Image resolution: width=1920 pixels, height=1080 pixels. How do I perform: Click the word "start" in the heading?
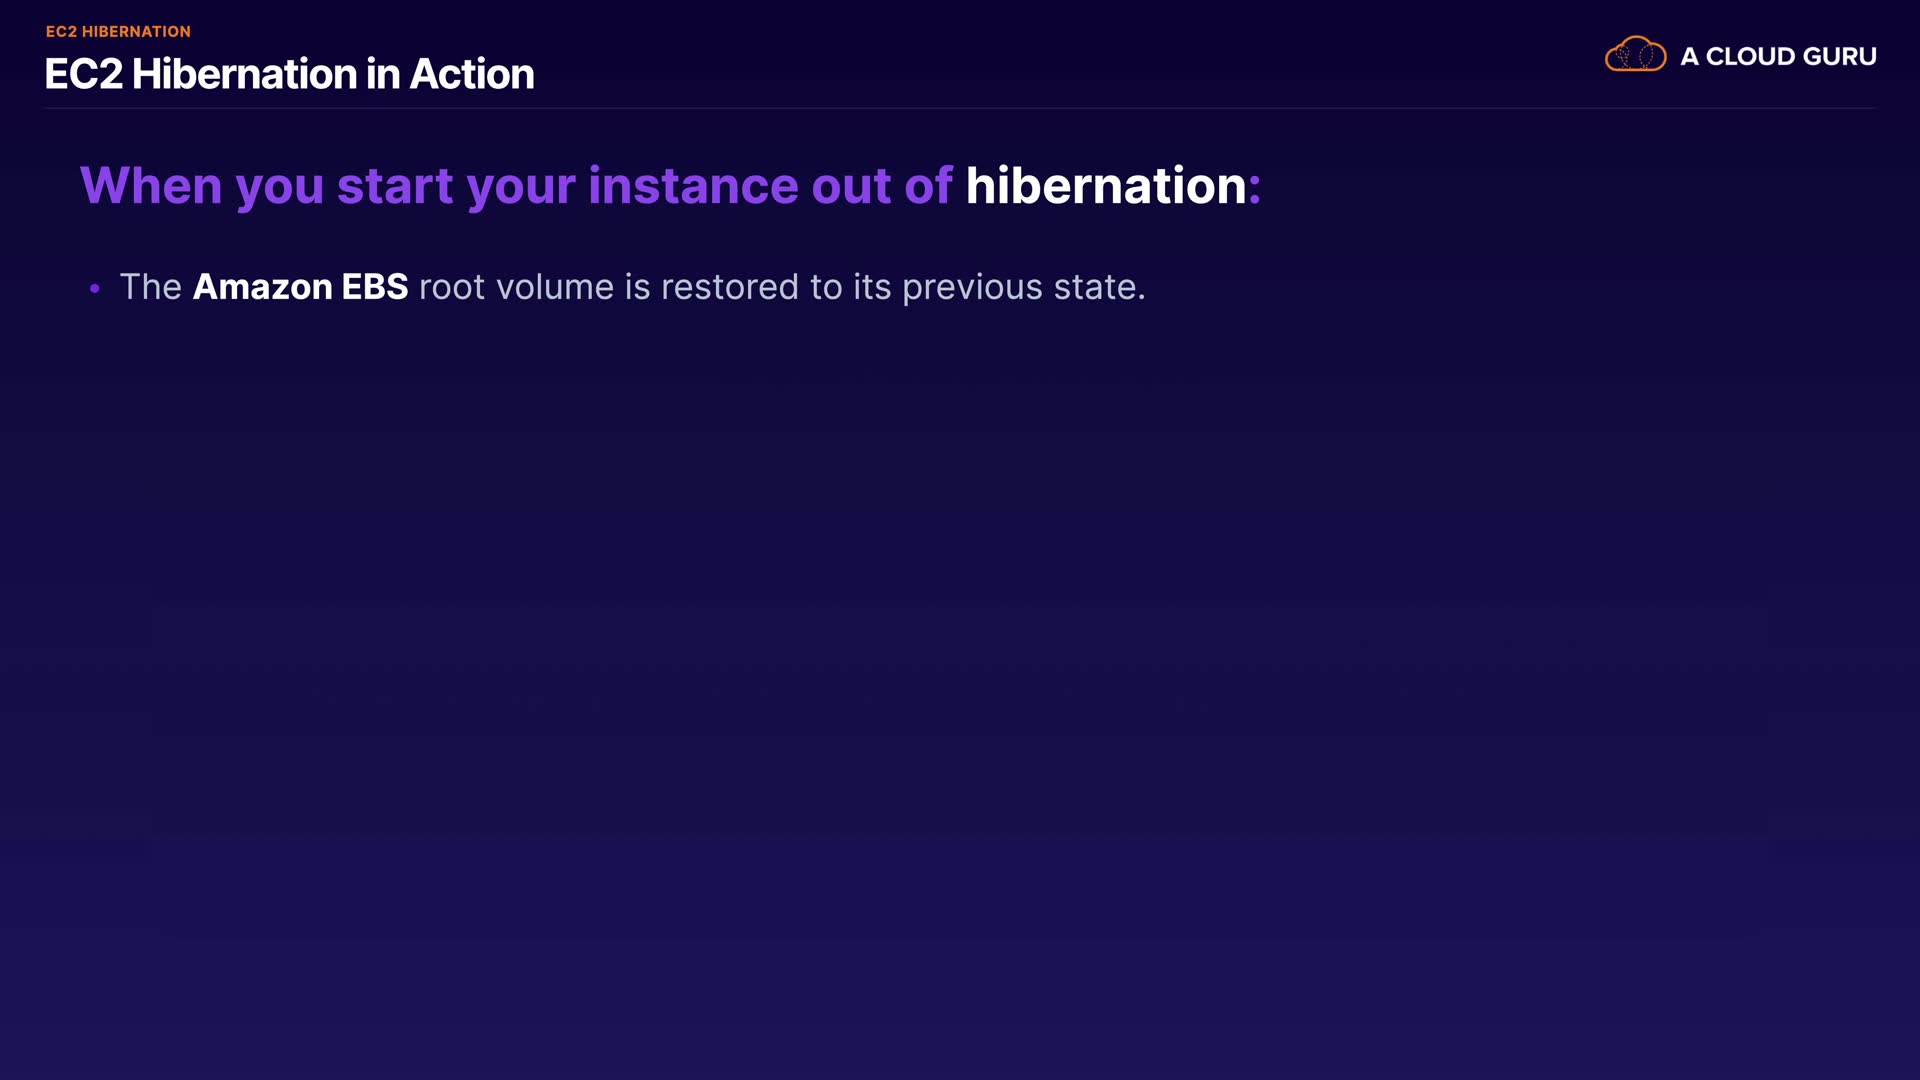pos(395,186)
